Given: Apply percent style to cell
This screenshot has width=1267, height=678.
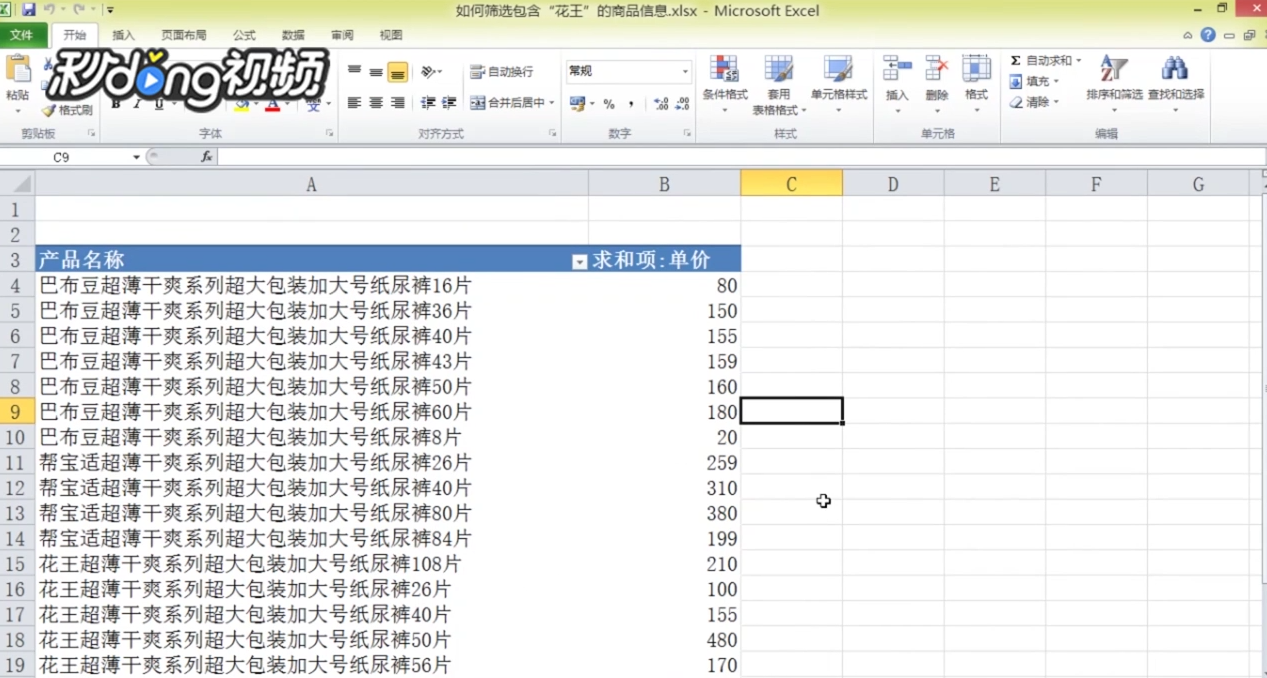Looking at the screenshot, I should (x=609, y=104).
